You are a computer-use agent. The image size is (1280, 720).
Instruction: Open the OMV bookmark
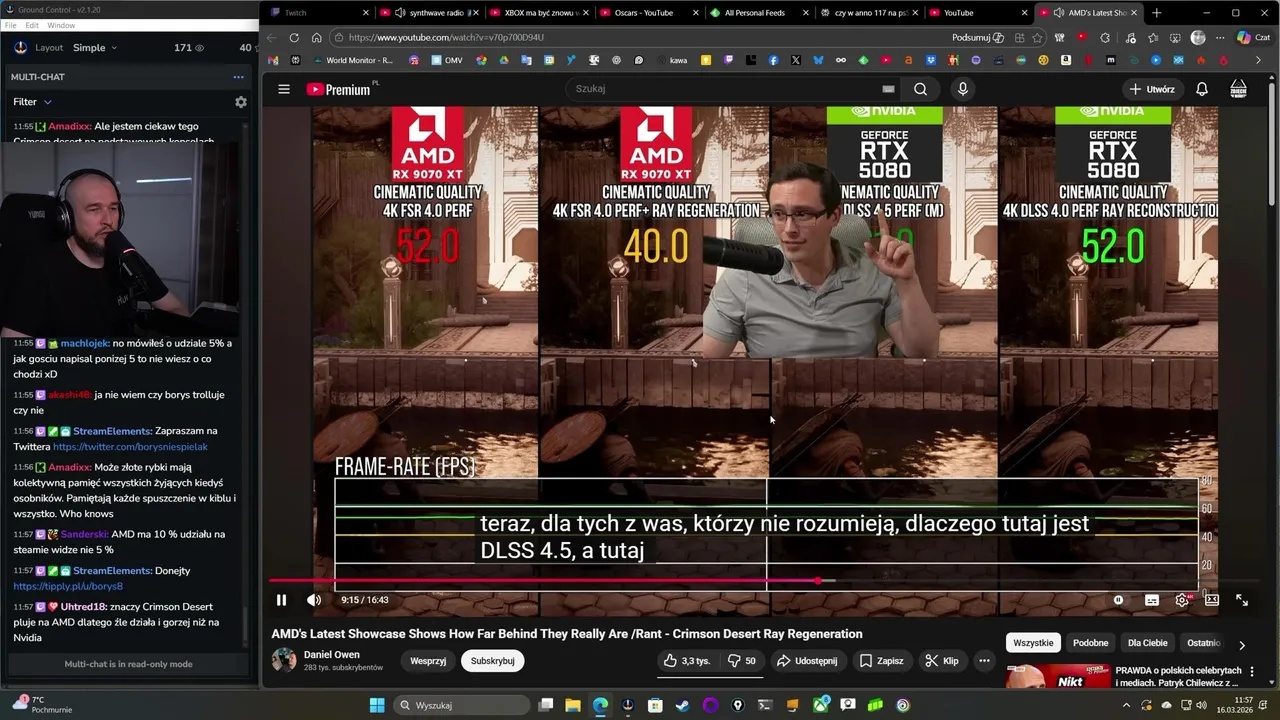(x=446, y=60)
